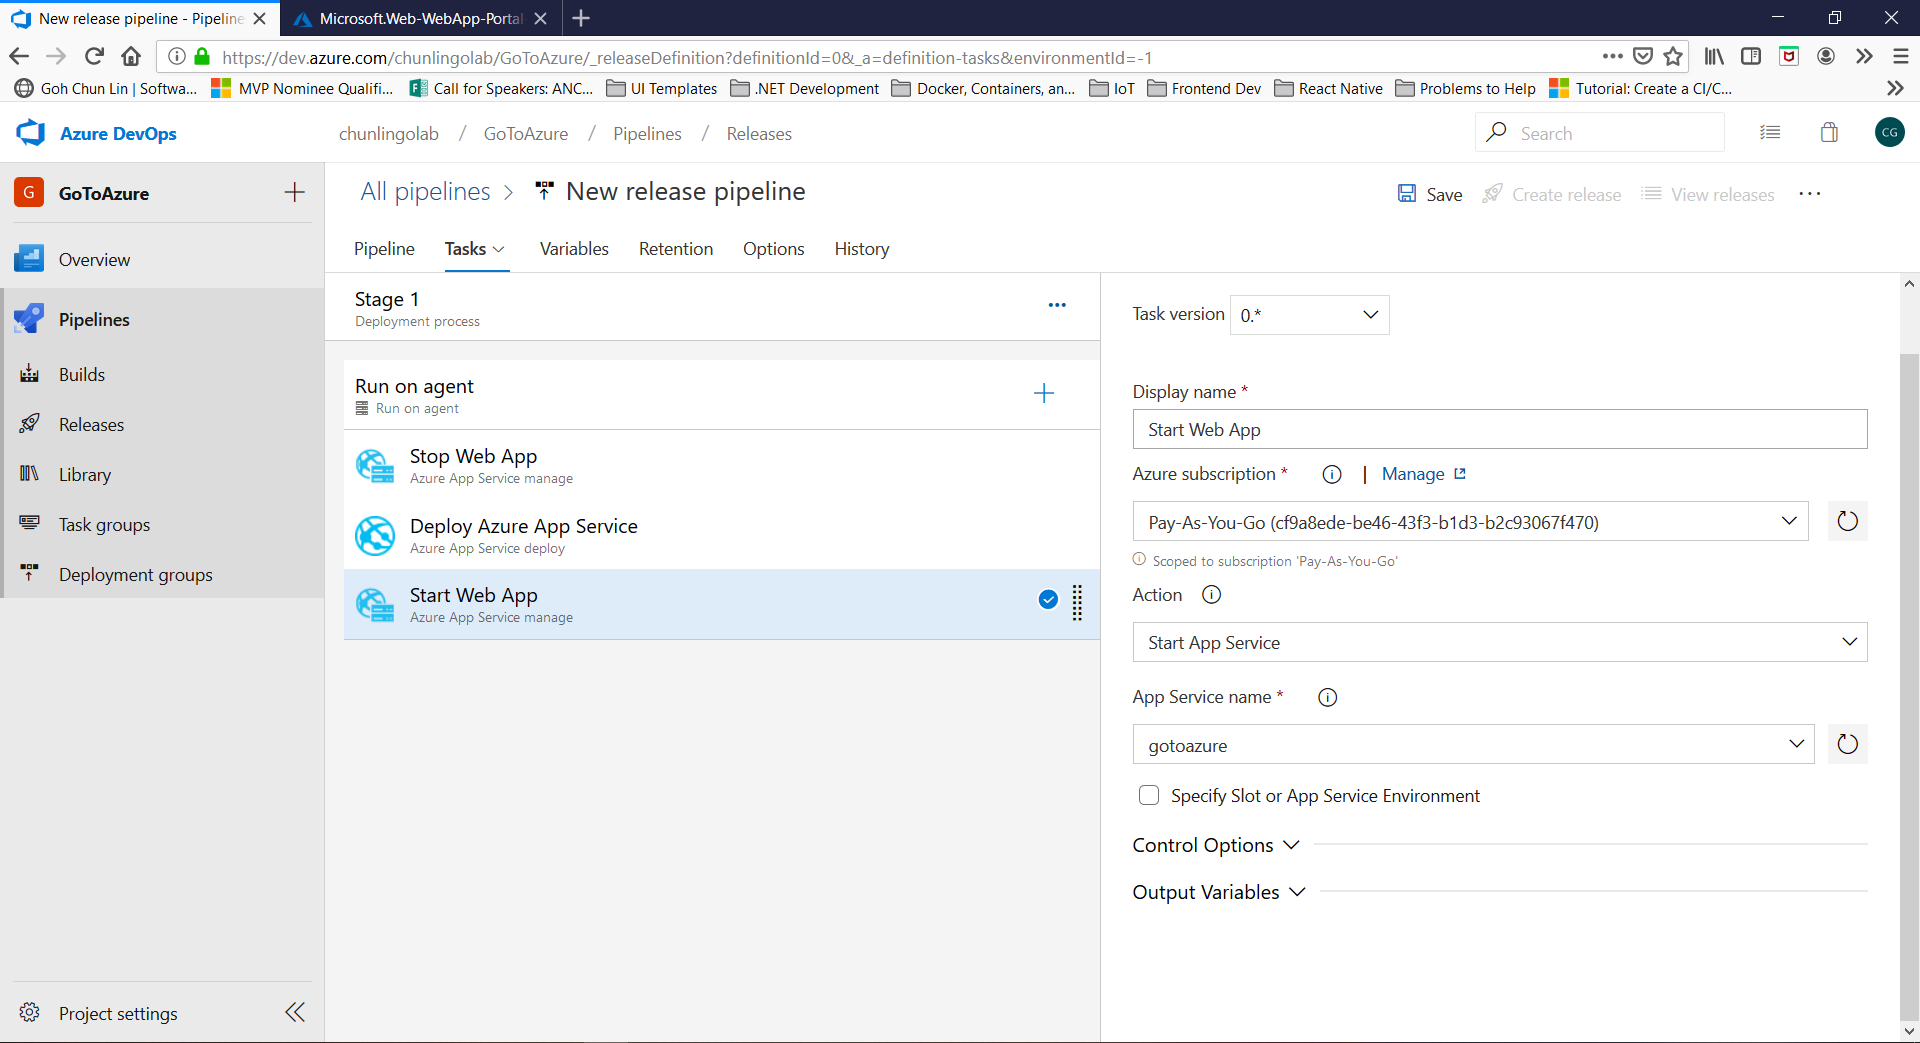The height and width of the screenshot is (1043, 1920).
Task: Switch to the Options tab
Action: pyautogui.click(x=773, y=249)
